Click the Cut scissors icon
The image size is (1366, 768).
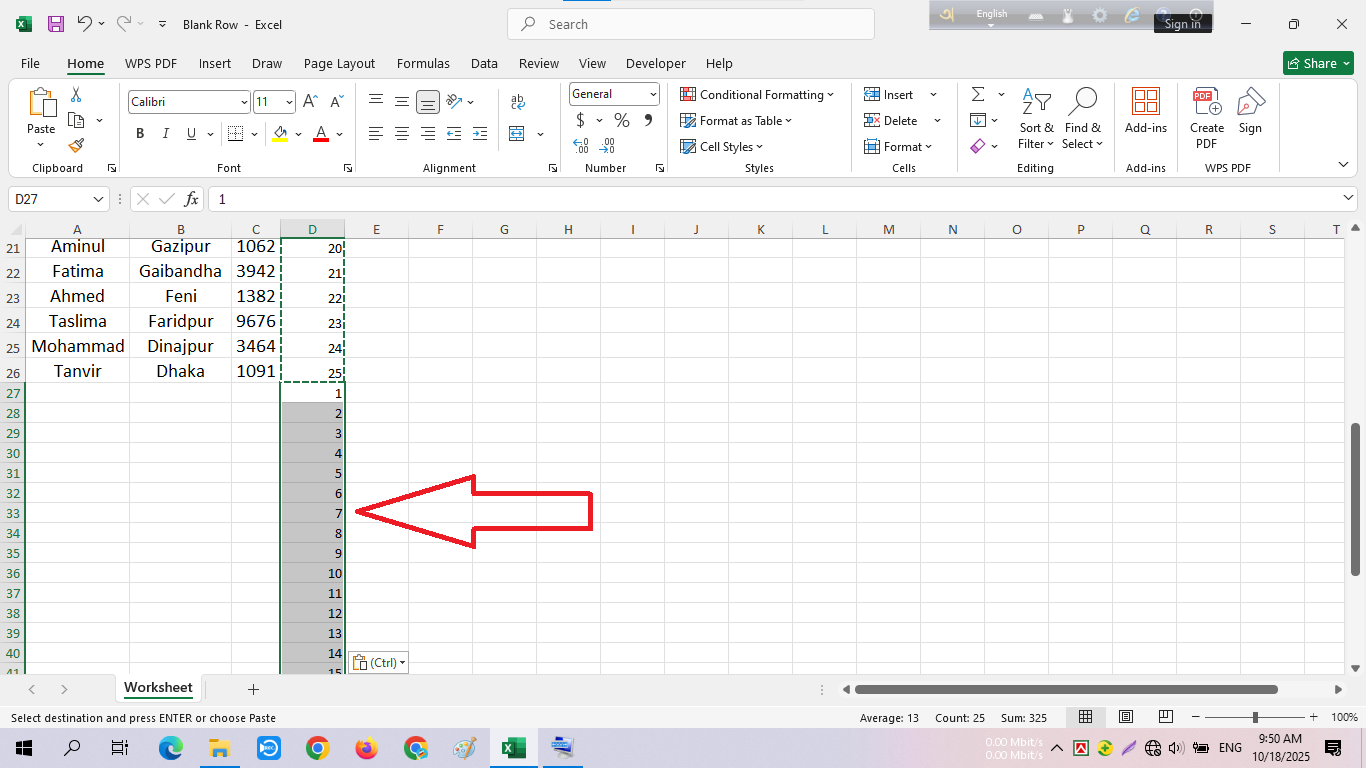point(76,95)
